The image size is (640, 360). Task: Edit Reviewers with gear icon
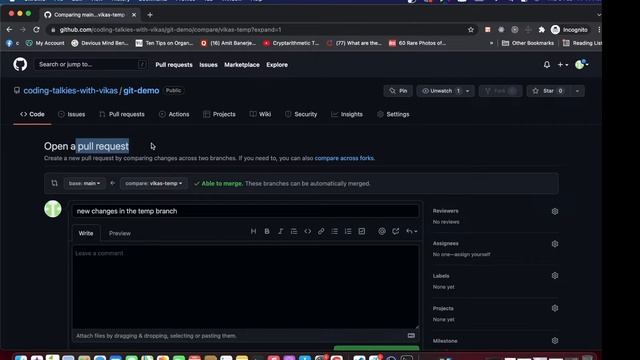click(555, 211)
